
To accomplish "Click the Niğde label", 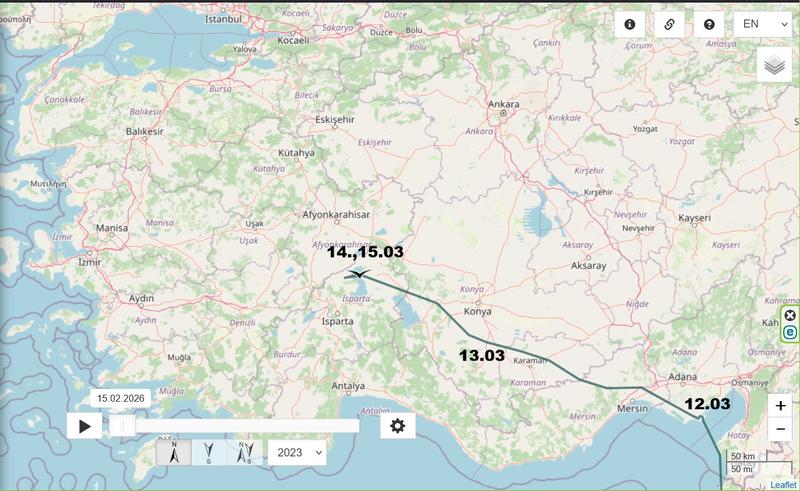I will coord(637,304).
